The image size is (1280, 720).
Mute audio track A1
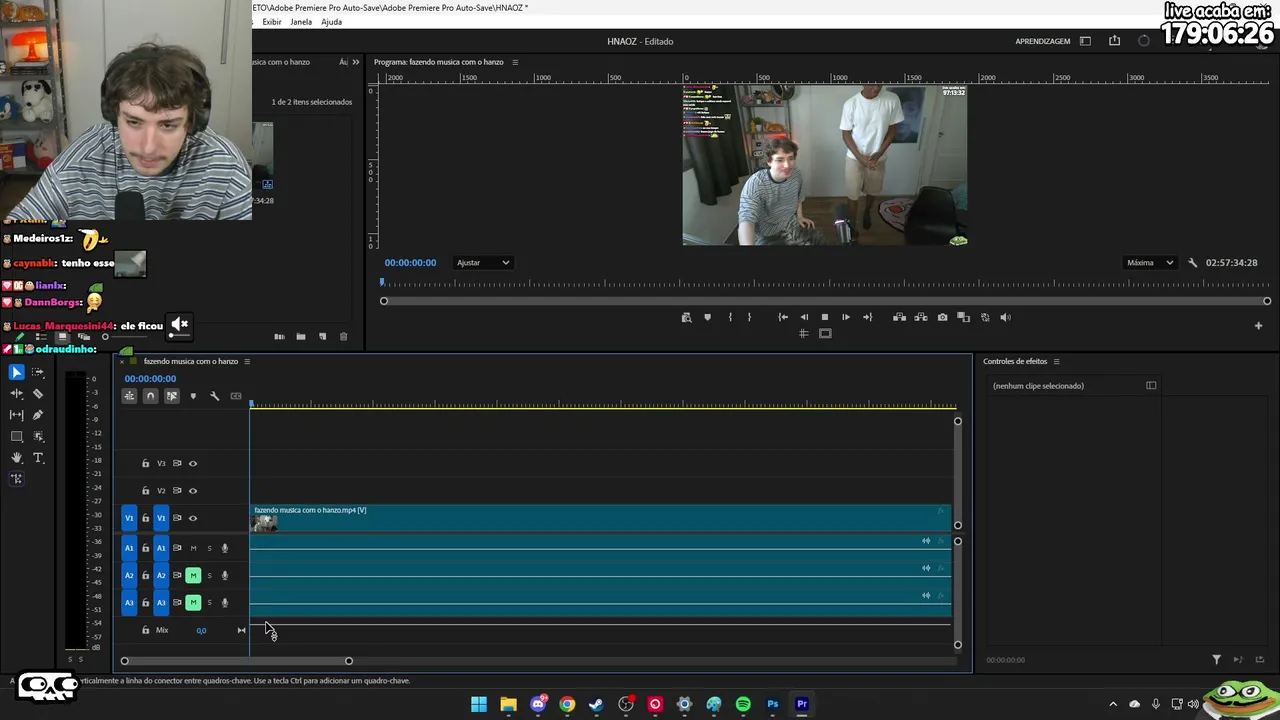point(193,548)
